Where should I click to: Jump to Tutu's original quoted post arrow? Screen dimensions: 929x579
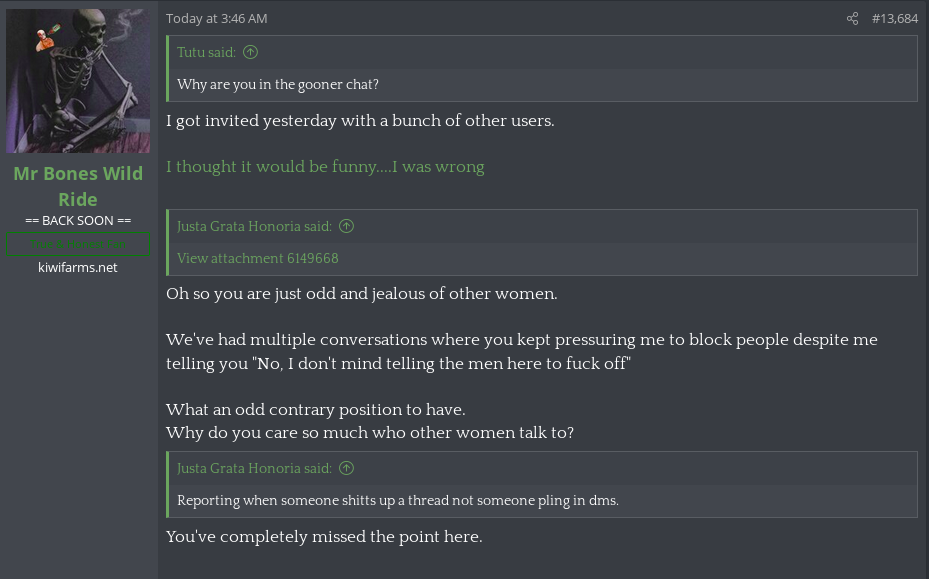[251, 52]
